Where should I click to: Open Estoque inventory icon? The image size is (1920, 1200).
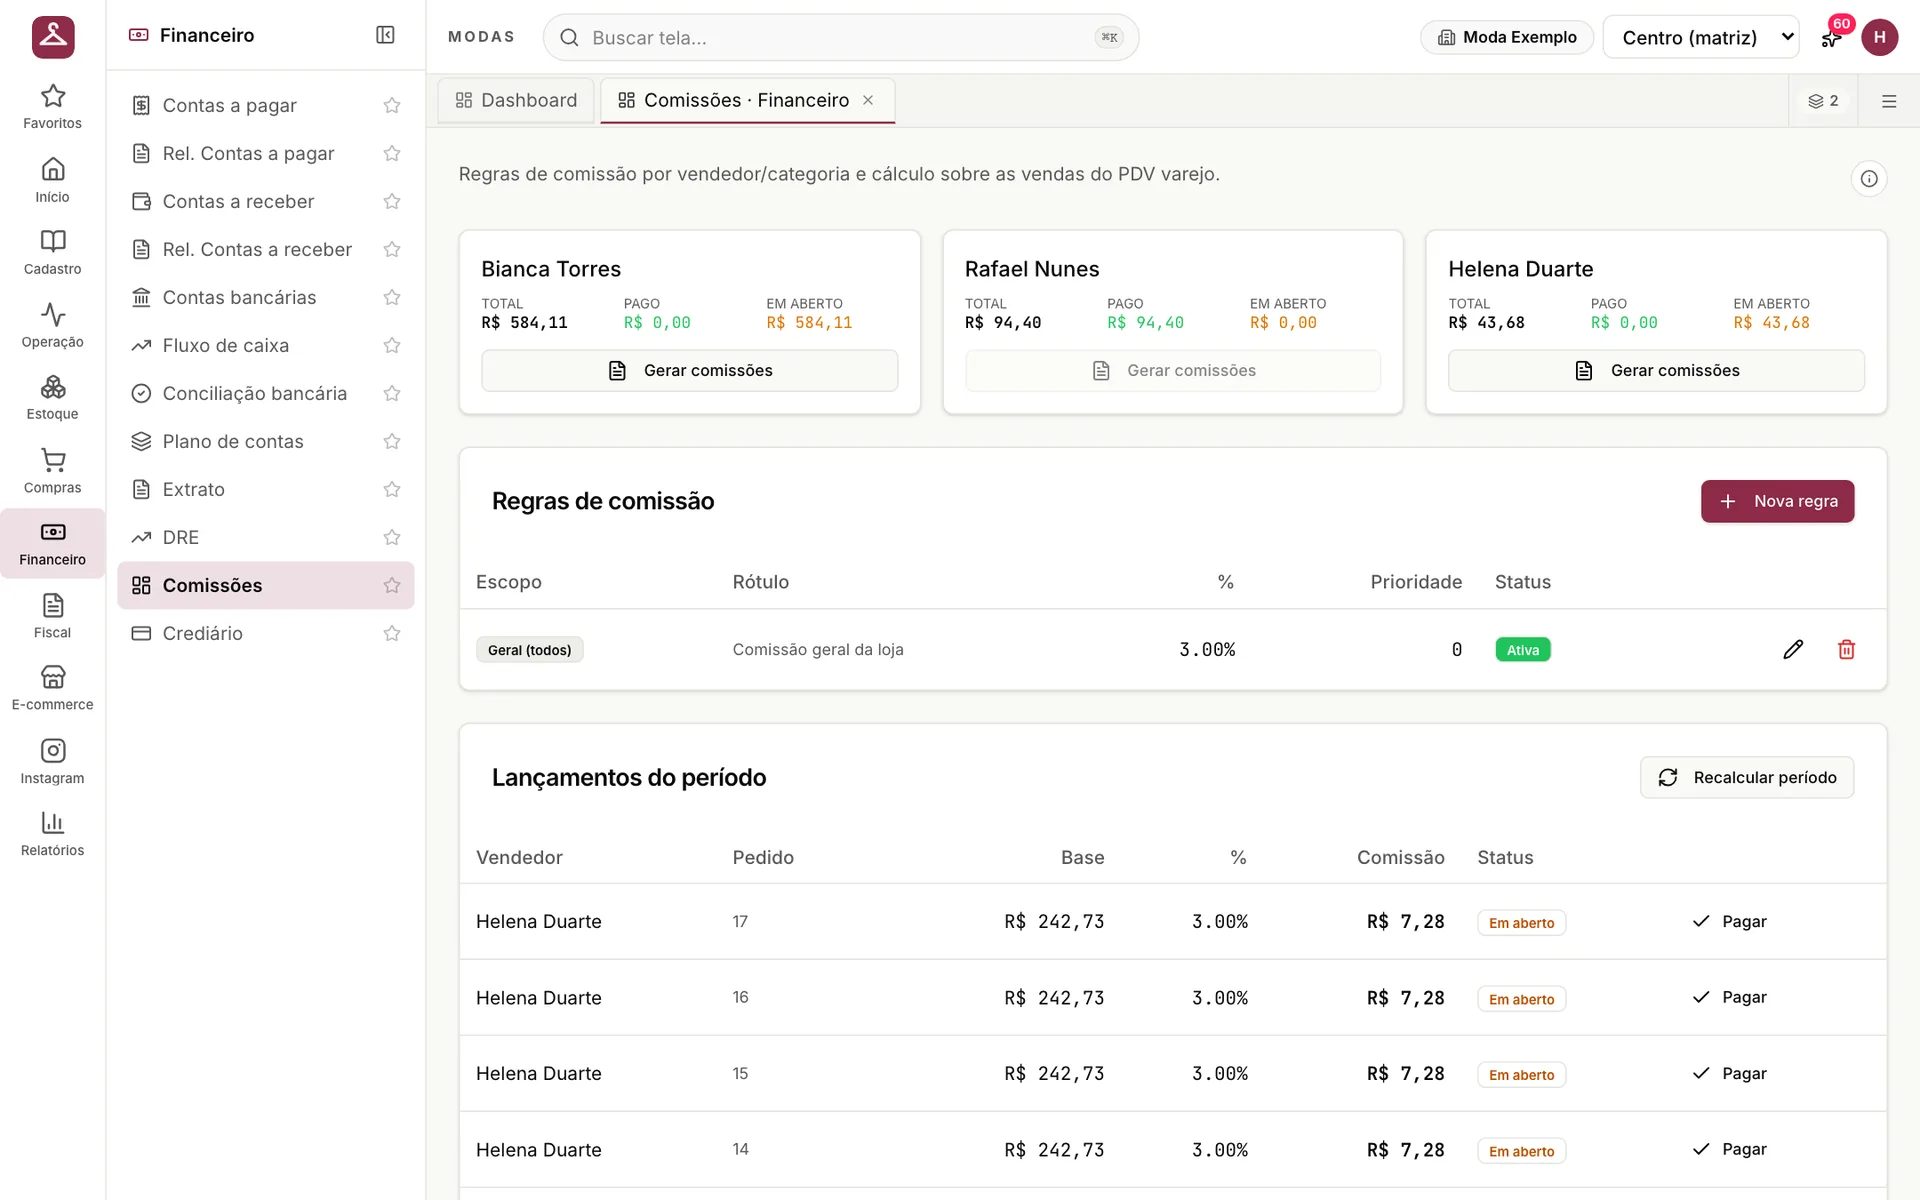[x=52, y=398]
